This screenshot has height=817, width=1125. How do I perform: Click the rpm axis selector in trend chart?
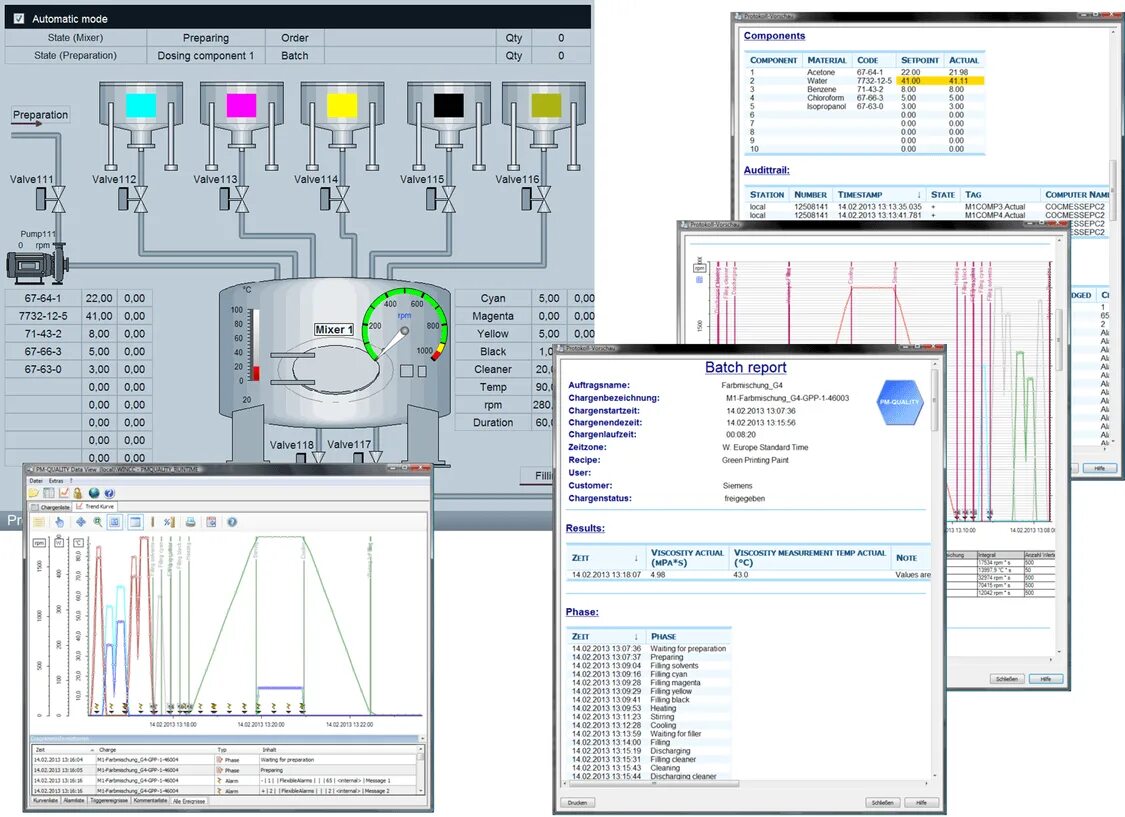coord(39,542)
